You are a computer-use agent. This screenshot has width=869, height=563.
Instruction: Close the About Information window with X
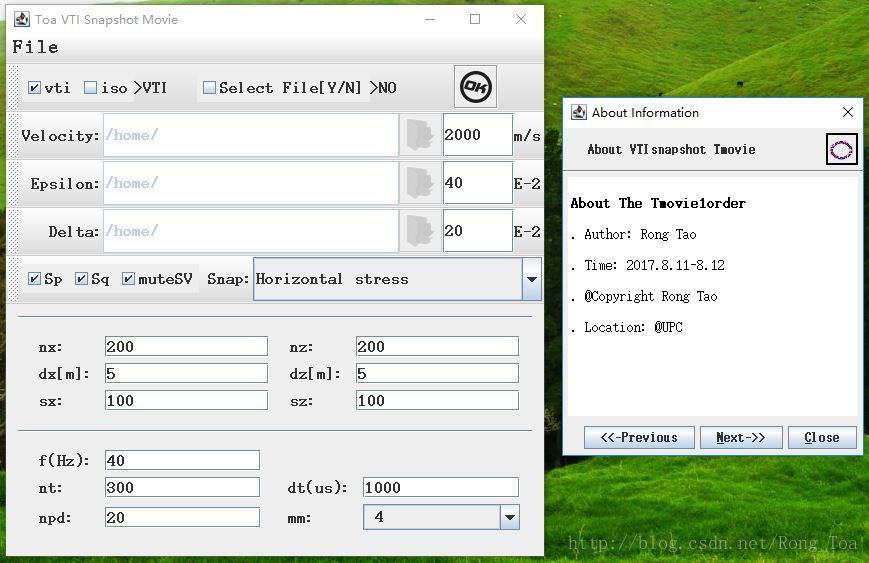pyautogui.click(x=848, y=112)
